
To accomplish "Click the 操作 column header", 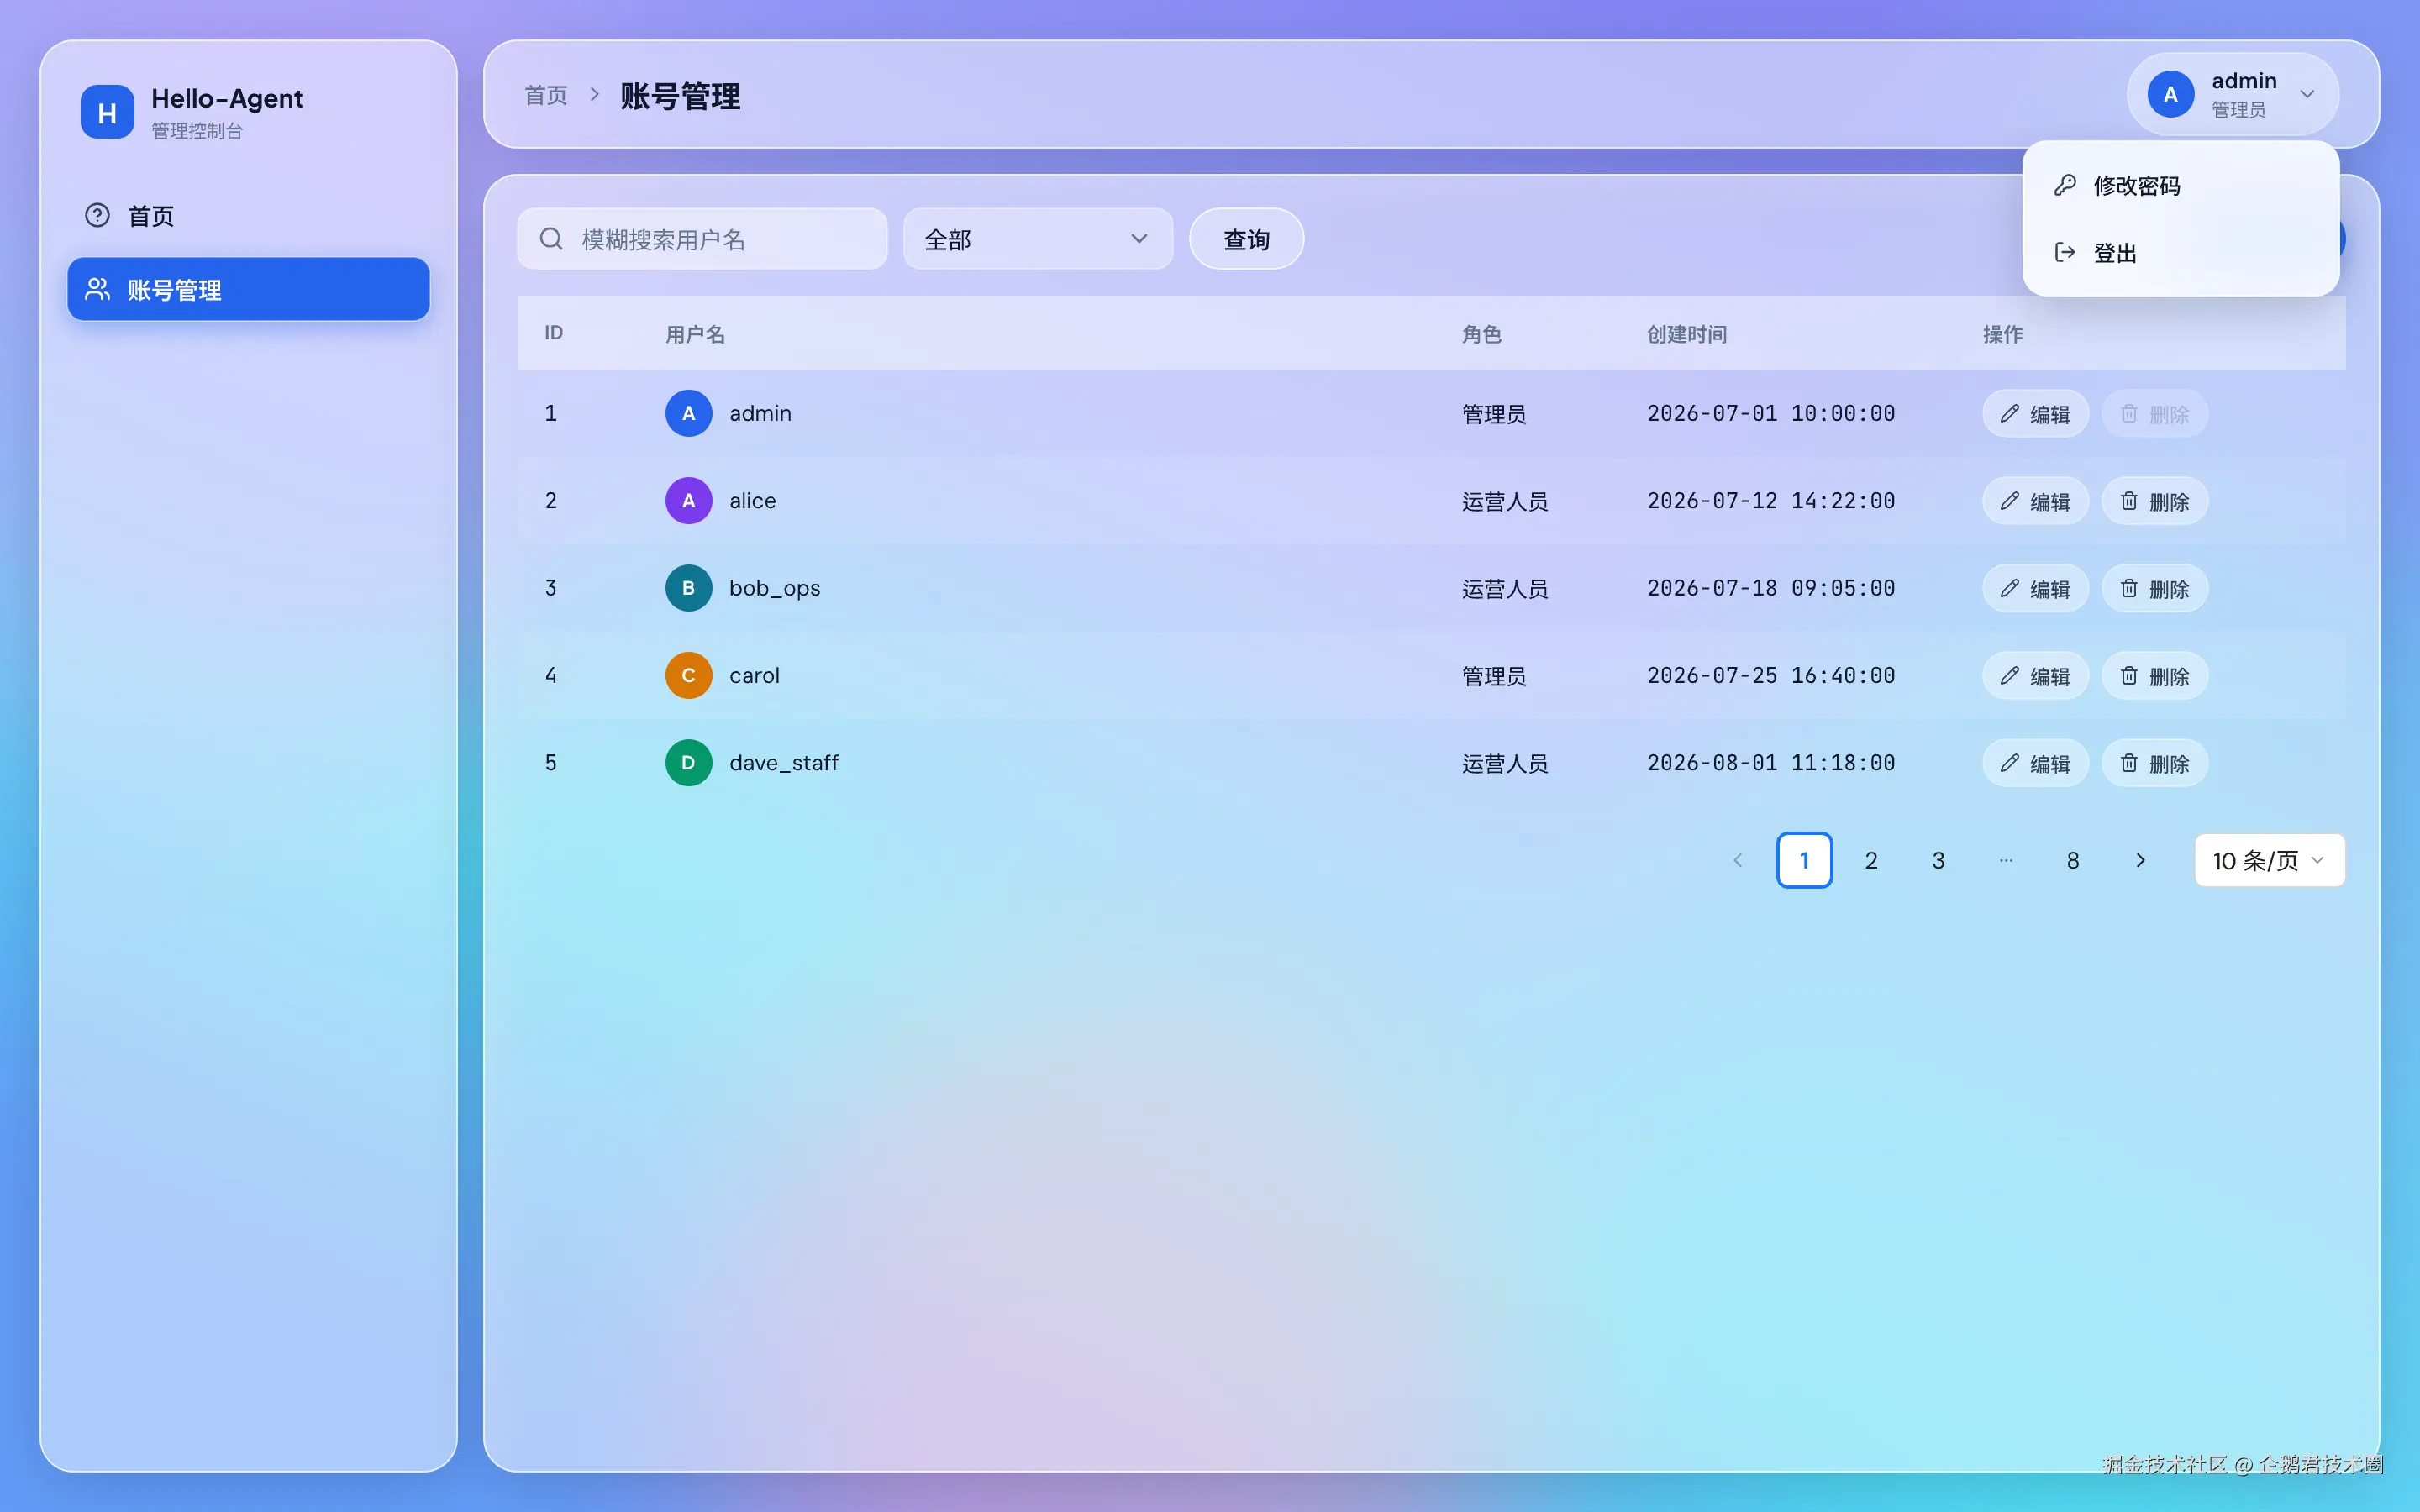I will (x=2002, y=334).
